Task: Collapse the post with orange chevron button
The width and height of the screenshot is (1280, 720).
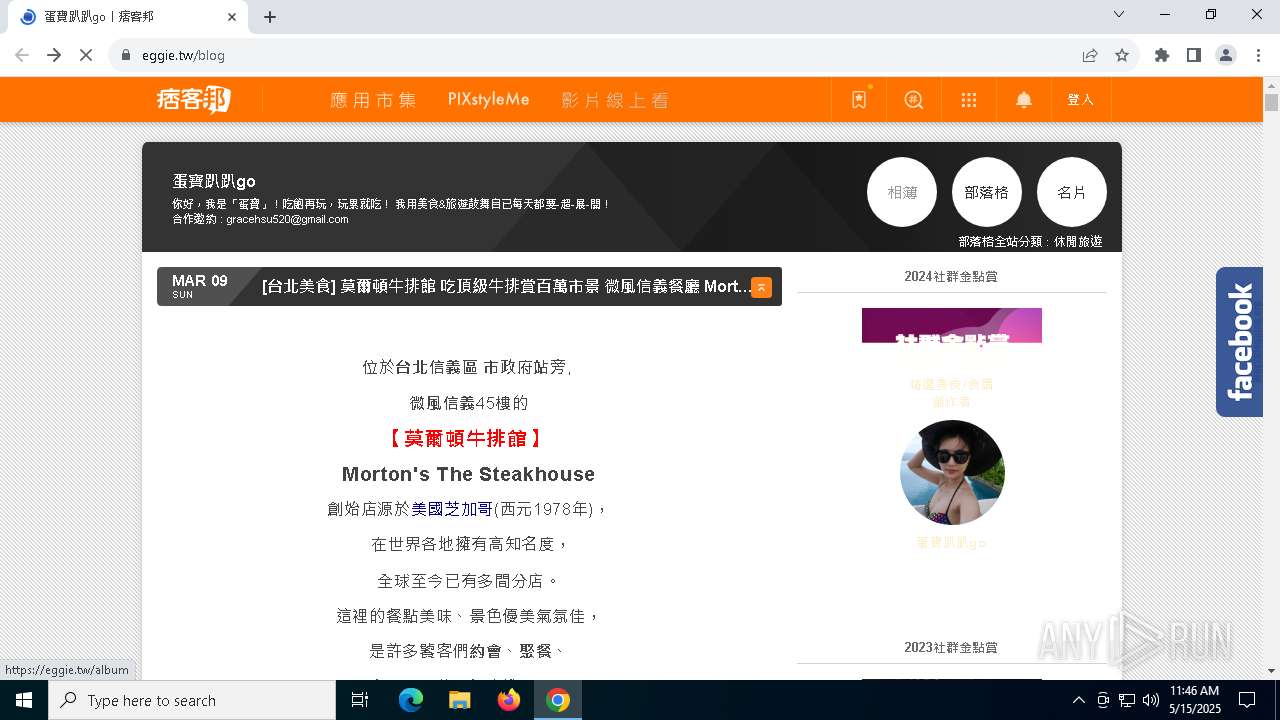Action: pyautogui.click(x=761, y=287)
